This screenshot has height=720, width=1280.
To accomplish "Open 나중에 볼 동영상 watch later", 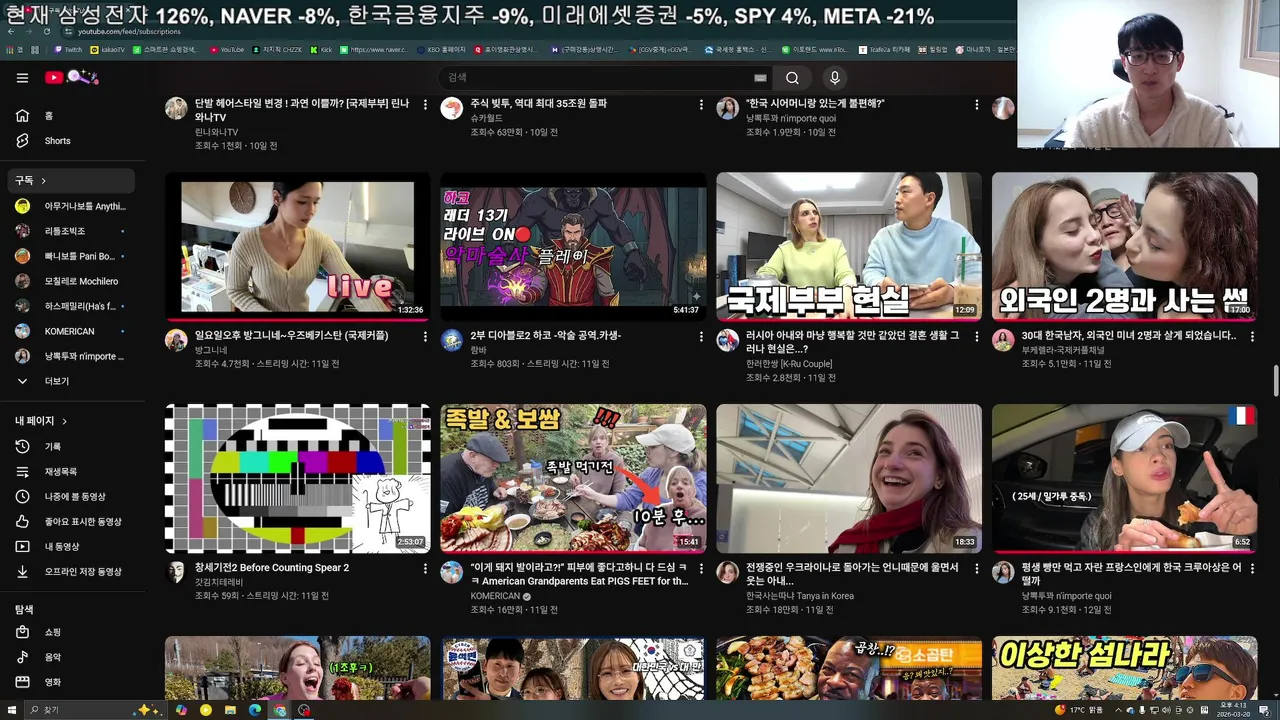I will tap(72, 497).
